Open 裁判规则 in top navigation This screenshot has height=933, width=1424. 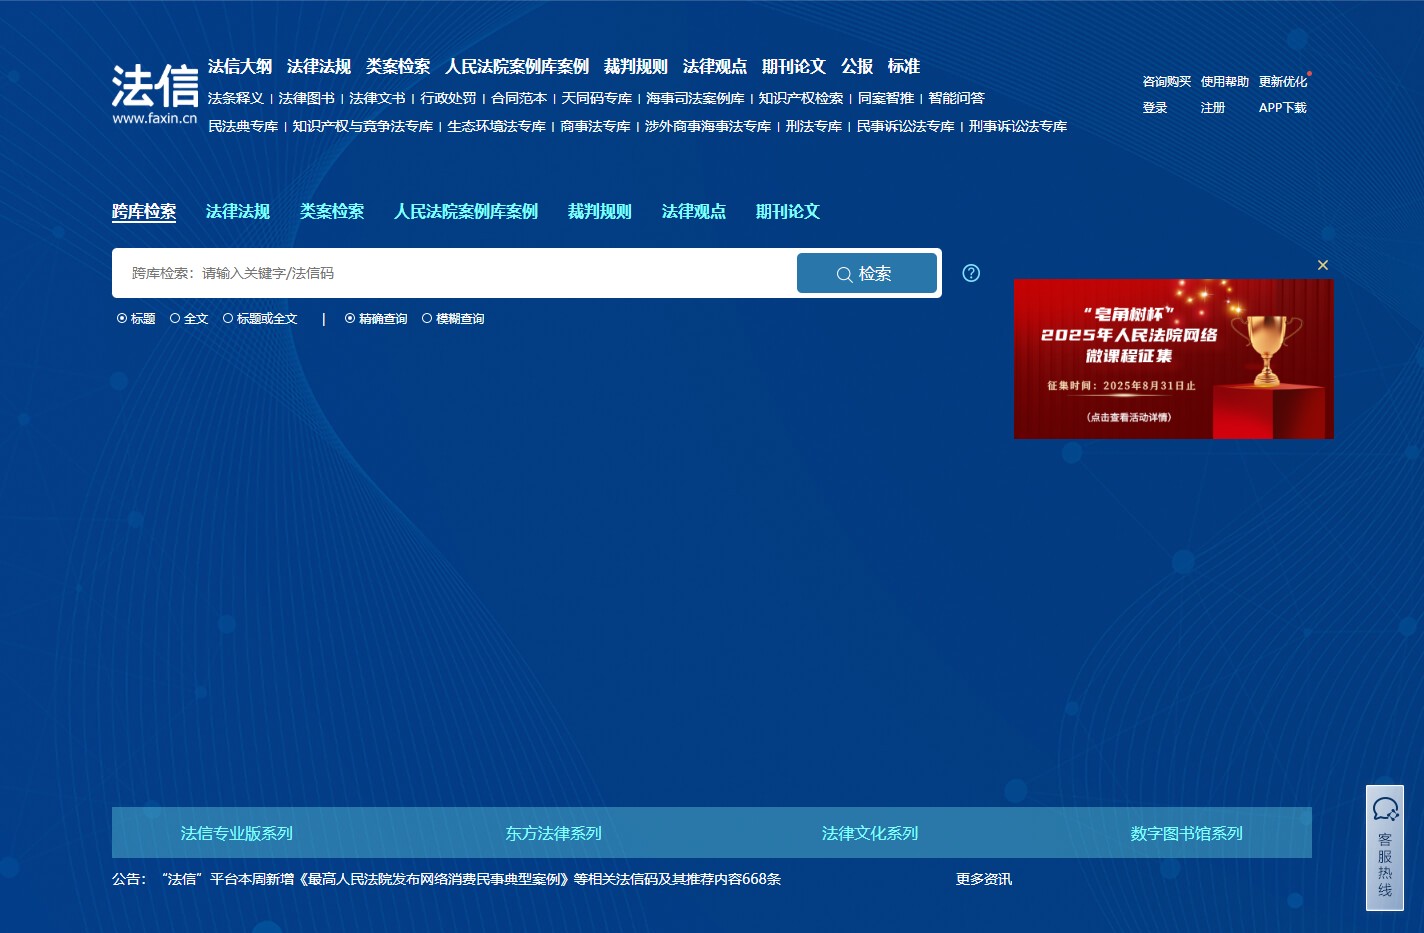click(x=636, y=66)
